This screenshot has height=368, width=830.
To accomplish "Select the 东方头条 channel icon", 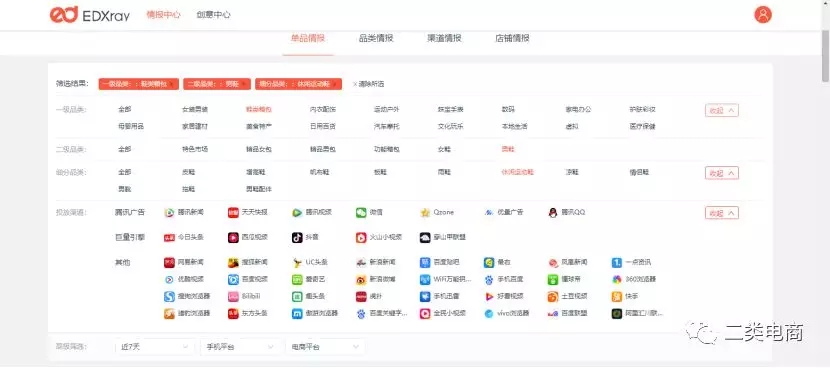I will (x=233, y=313).
